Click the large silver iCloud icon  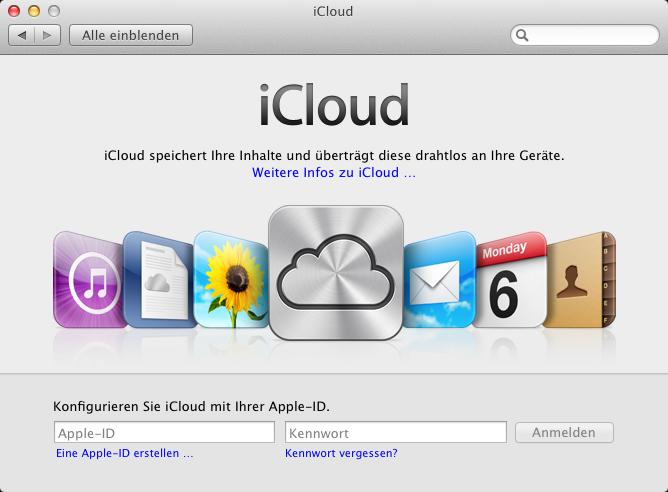pos(336,273)
